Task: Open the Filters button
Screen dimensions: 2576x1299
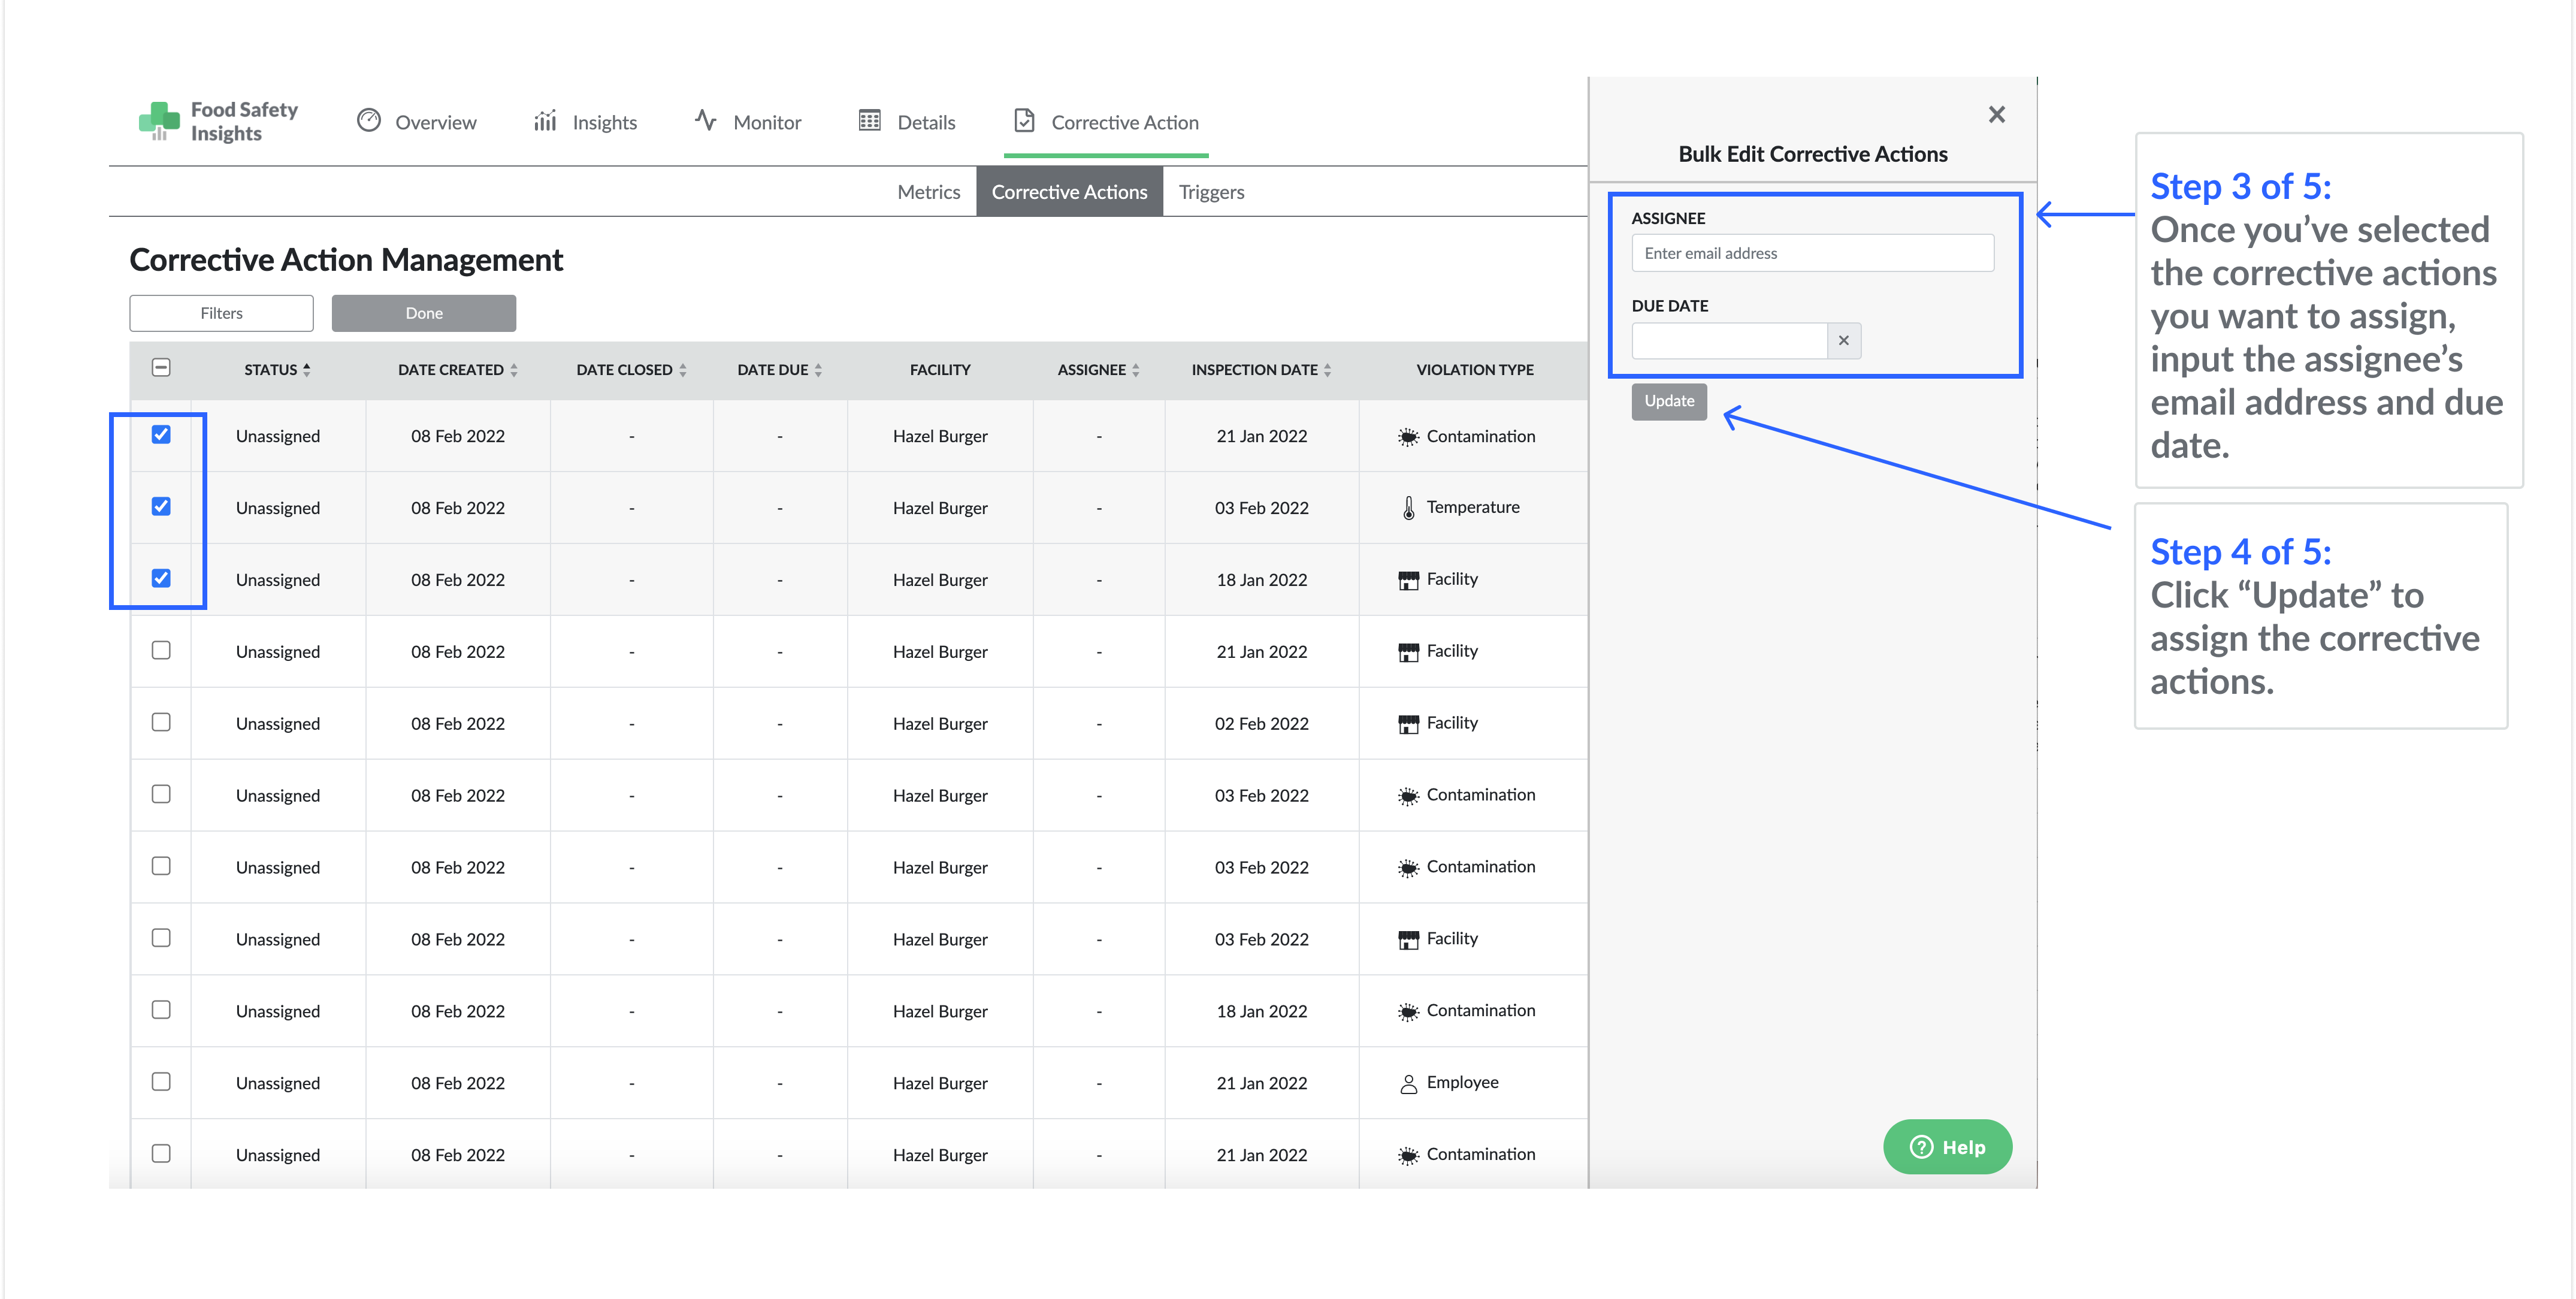Action: coord(221,313)
